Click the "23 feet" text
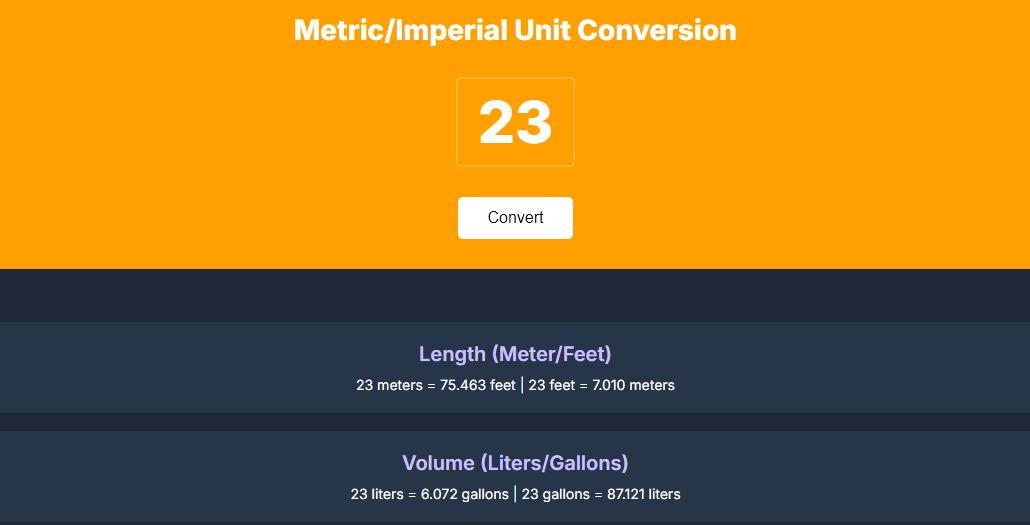1030x525 pixels. click(551, 385)
